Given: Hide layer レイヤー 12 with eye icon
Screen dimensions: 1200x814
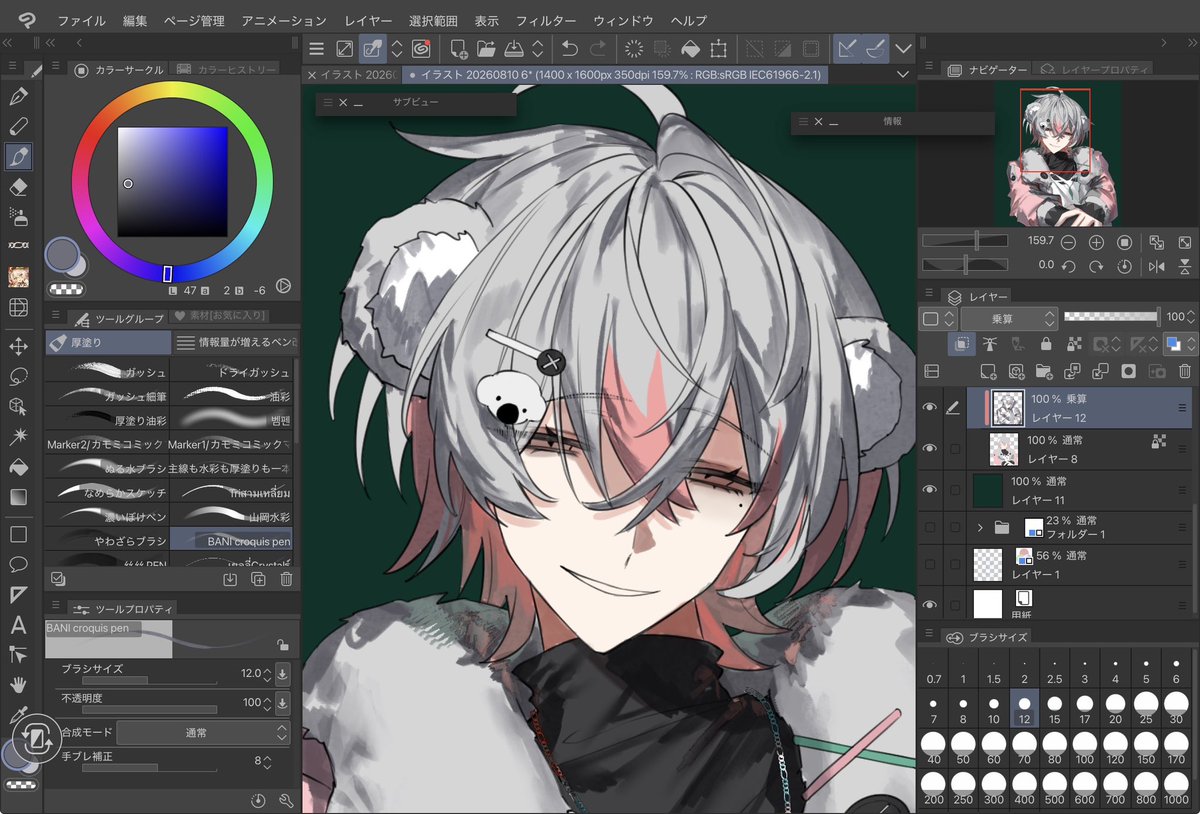Looking at the screenshot, I should pyautogui.click(x=930, y=407).
